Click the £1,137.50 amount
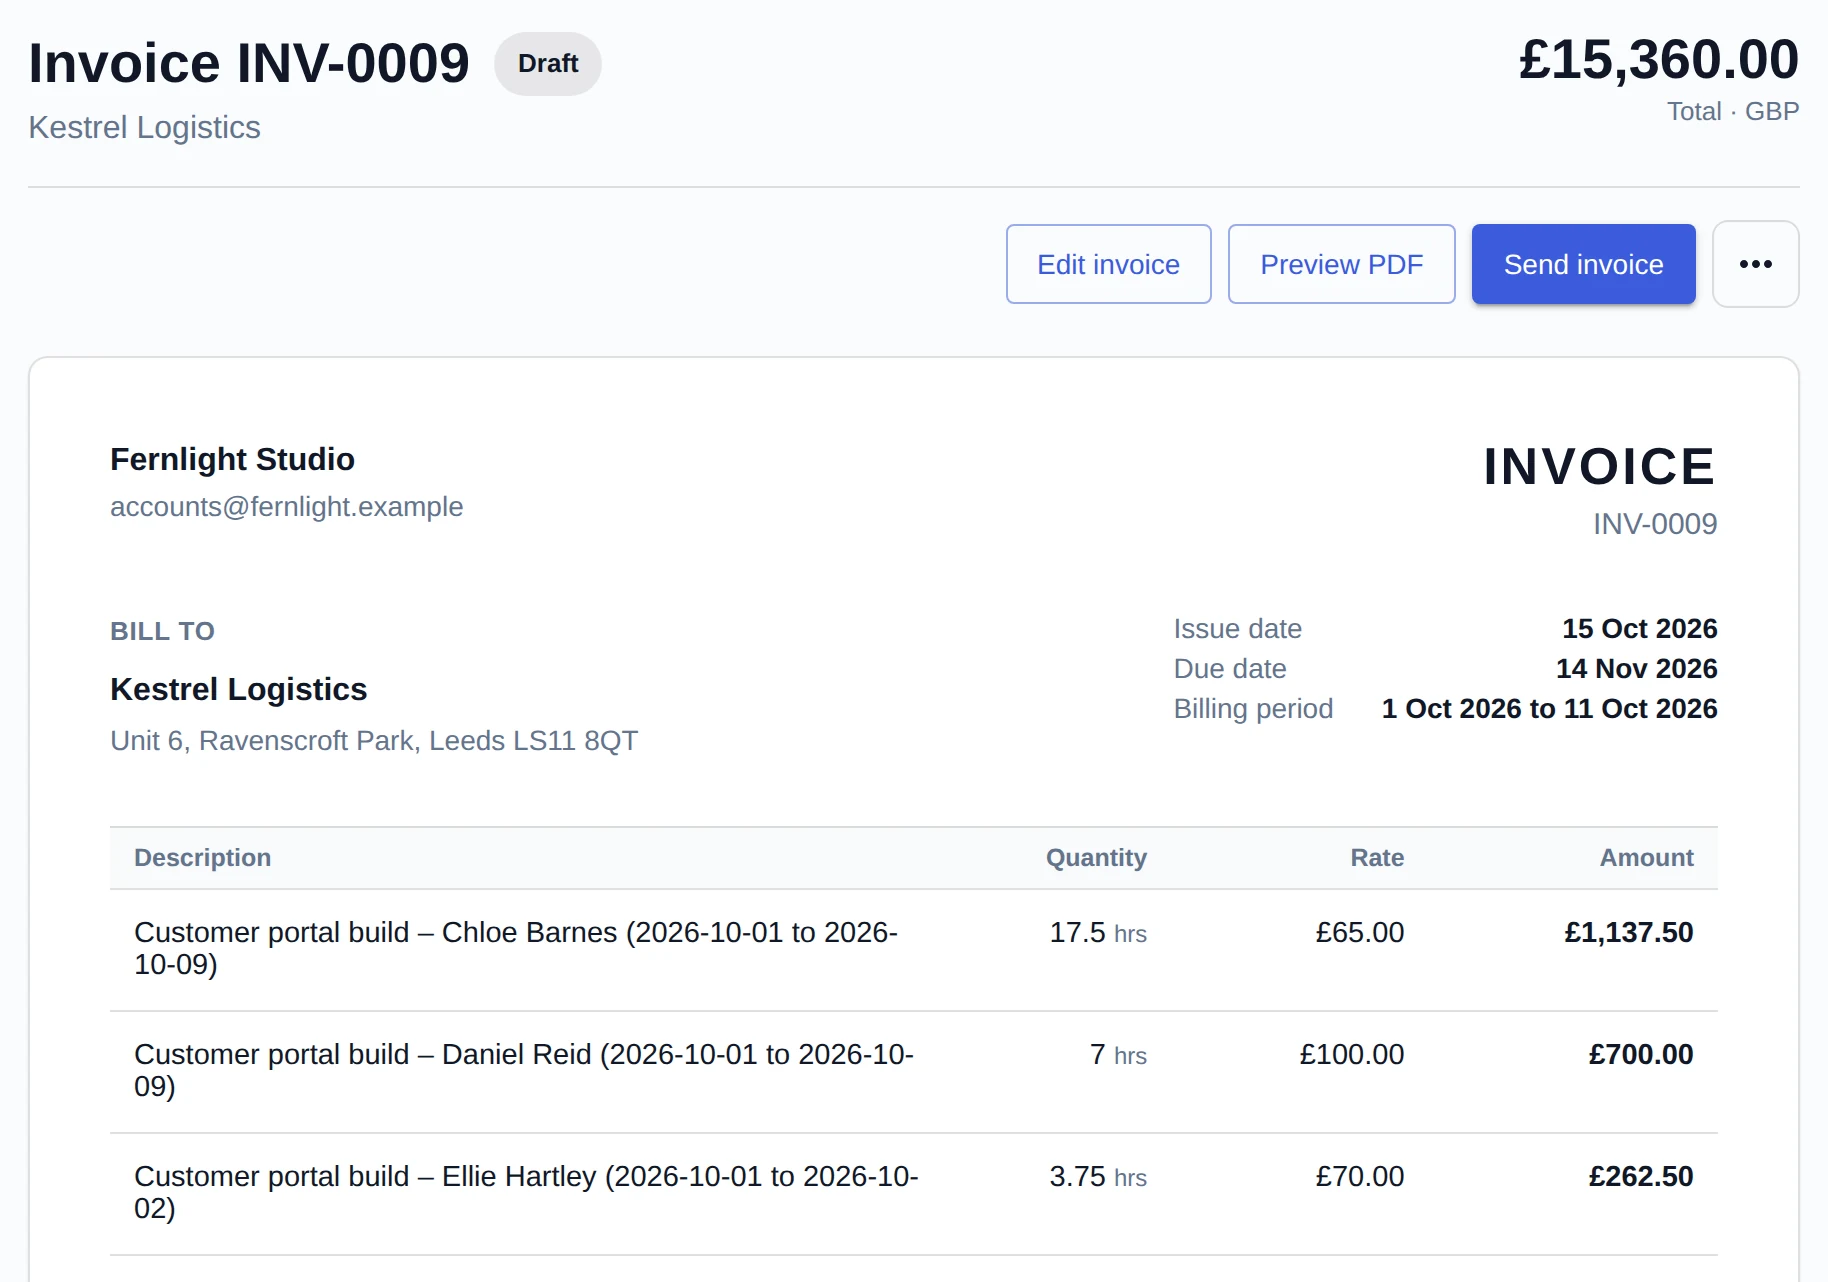Viewport: 1828px width, 1282px height. coord(1628,933)
